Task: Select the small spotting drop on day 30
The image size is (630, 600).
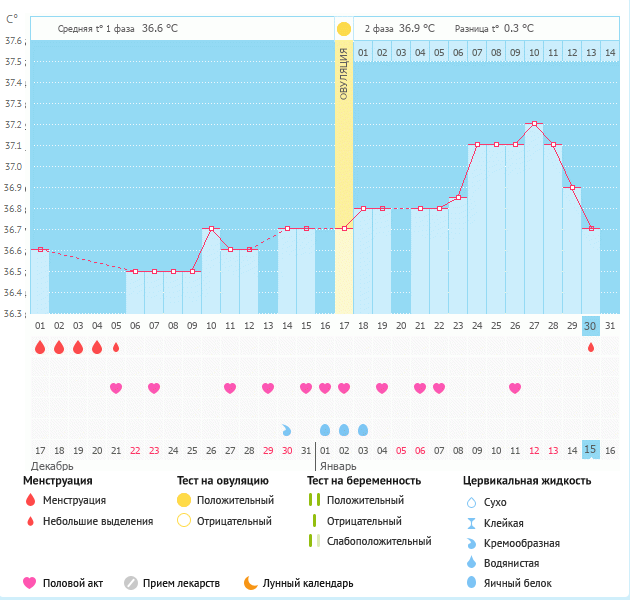Action: pos(591,347)
